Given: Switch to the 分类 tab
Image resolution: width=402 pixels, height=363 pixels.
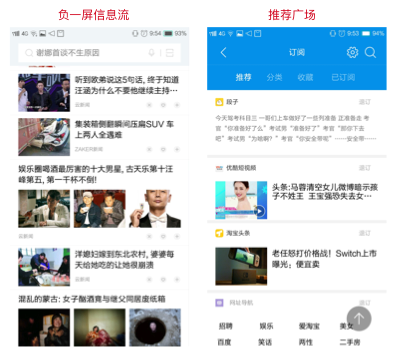Looking at the screenshot, I should coord(274,77).
